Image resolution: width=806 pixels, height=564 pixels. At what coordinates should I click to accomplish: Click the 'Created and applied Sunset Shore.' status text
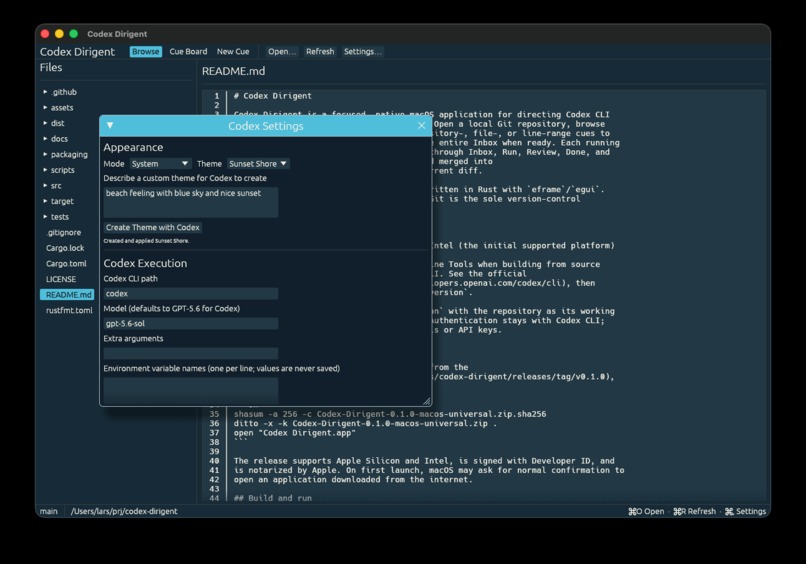click(146, 241)
